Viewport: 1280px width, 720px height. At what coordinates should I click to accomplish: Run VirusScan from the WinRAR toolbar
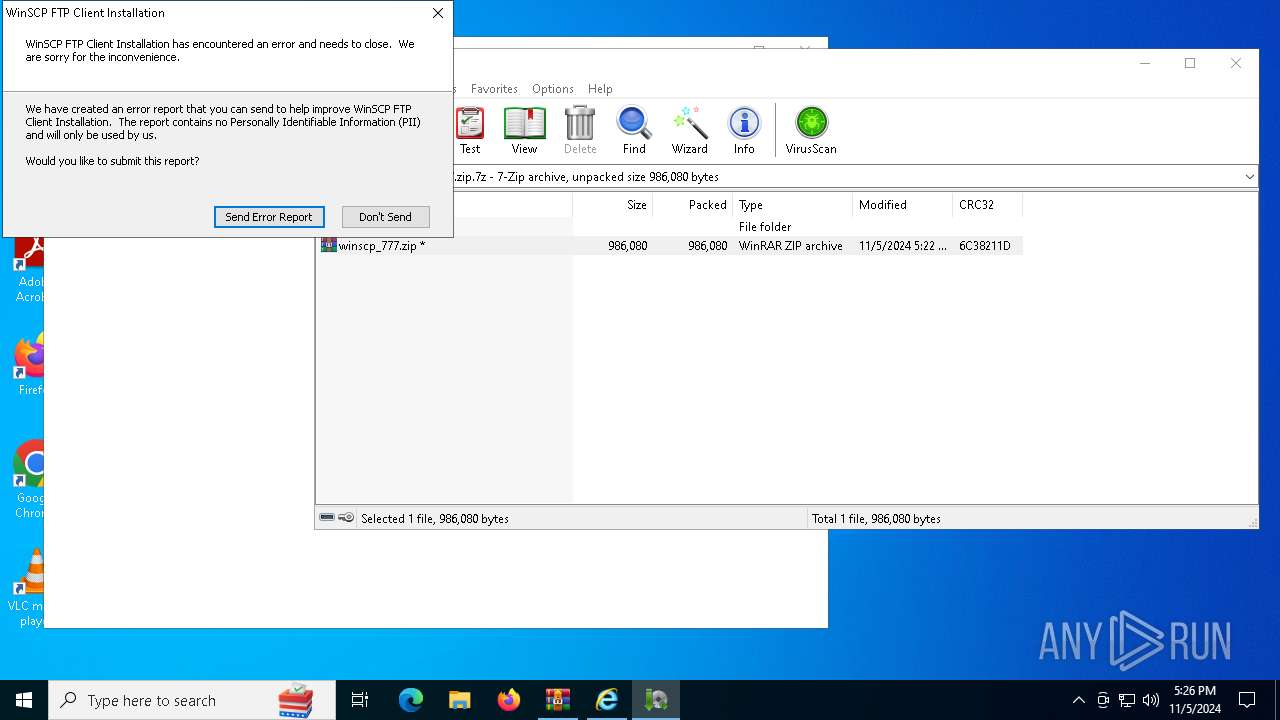811,131
